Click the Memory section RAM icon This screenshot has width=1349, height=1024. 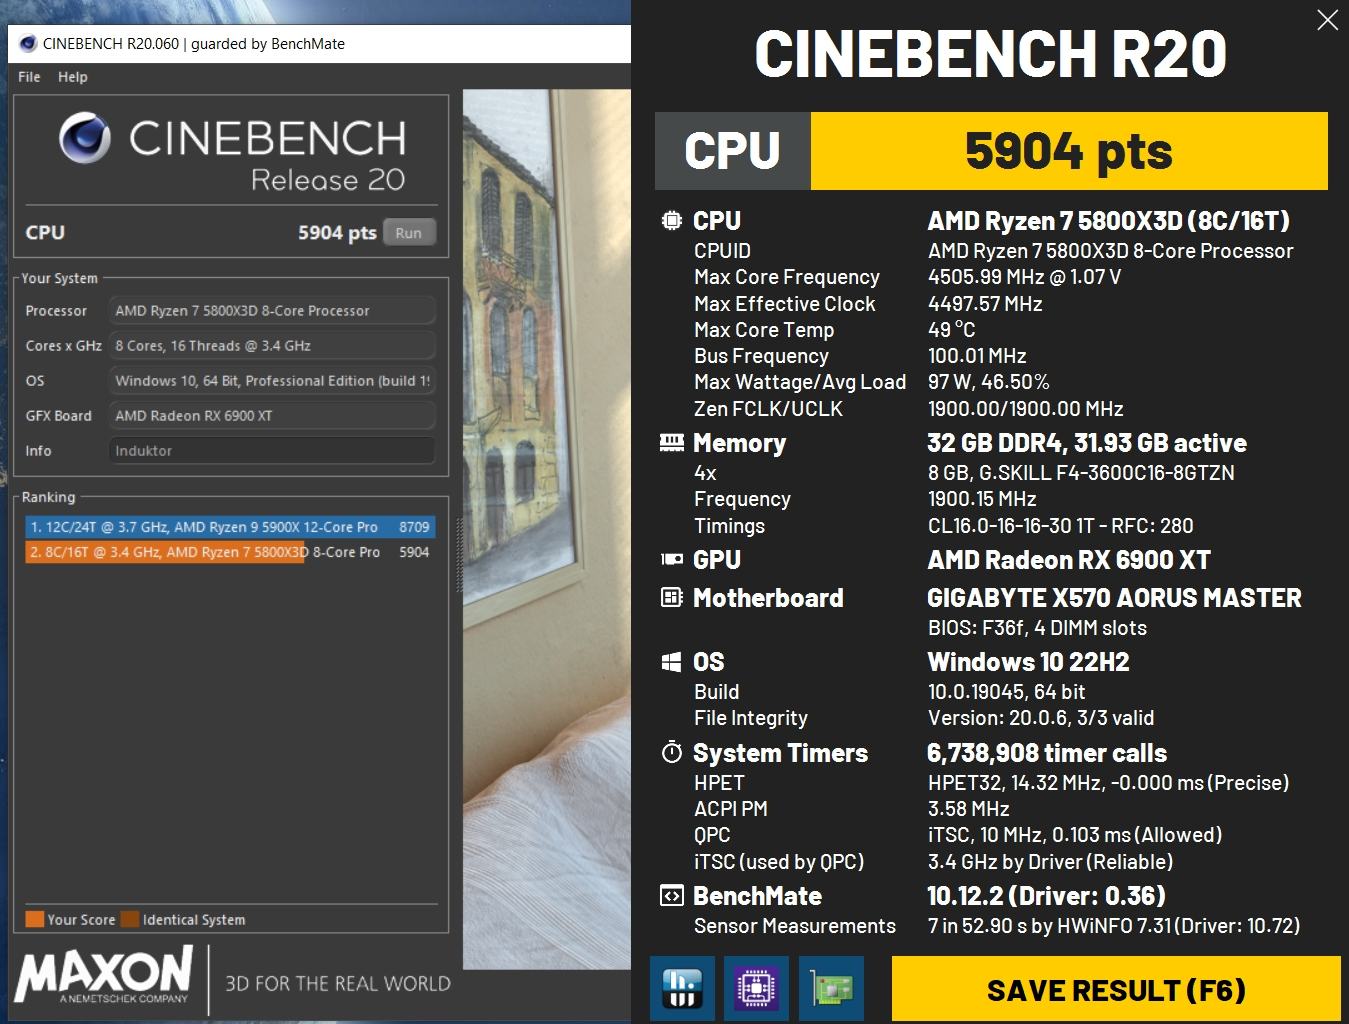pos(672,443)
